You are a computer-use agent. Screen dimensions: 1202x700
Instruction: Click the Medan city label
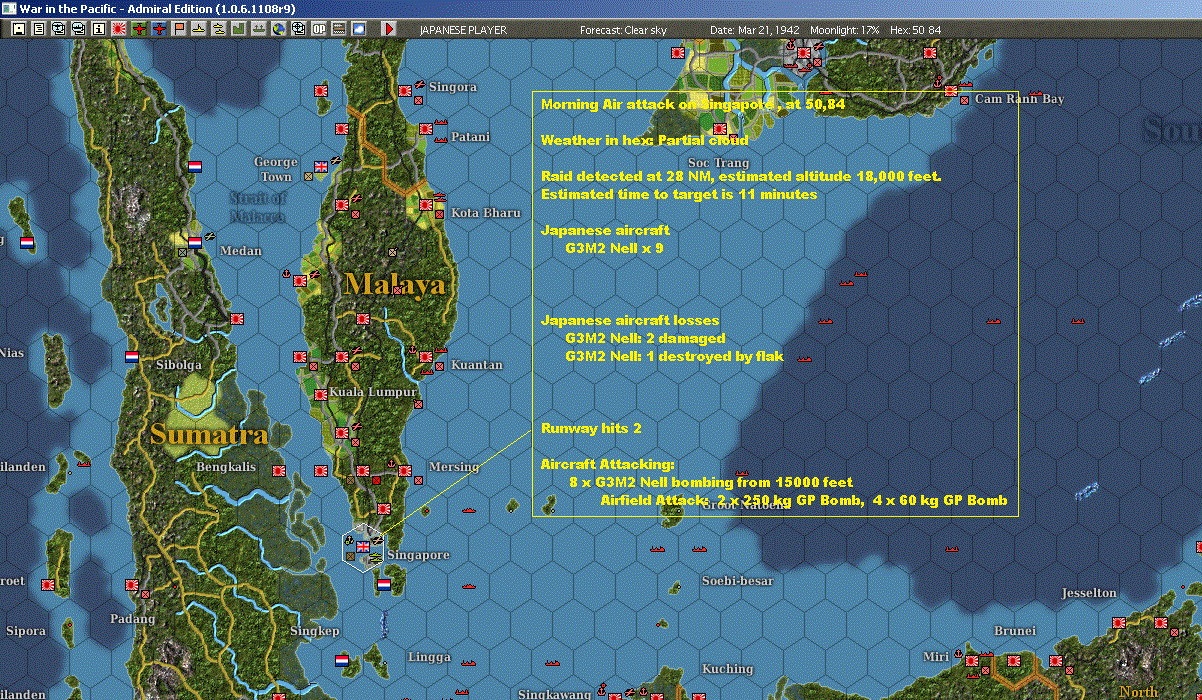coord(241,251)
